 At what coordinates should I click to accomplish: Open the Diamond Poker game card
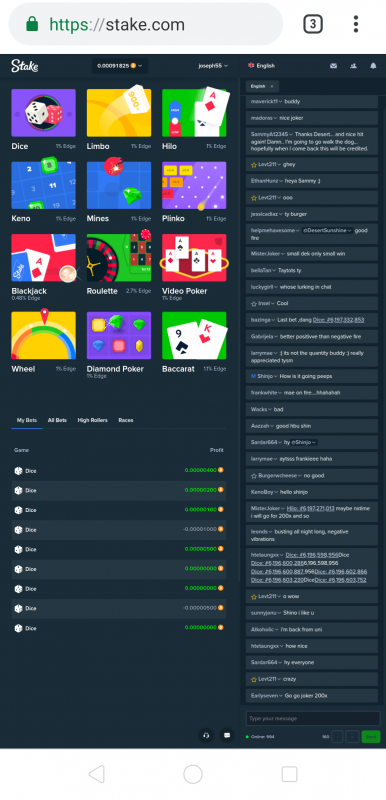[119, 335]
